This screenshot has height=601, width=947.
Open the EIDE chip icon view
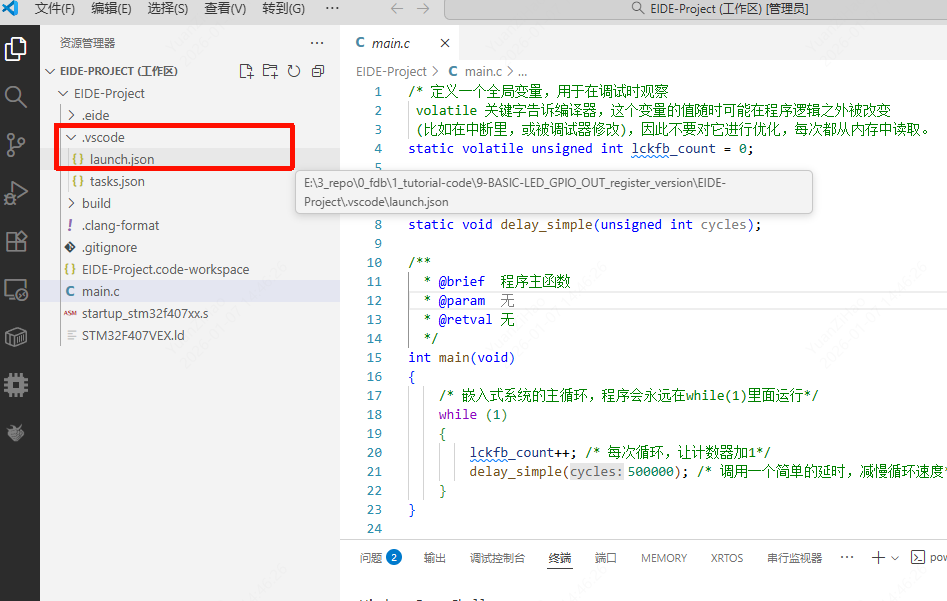(16, 384)
